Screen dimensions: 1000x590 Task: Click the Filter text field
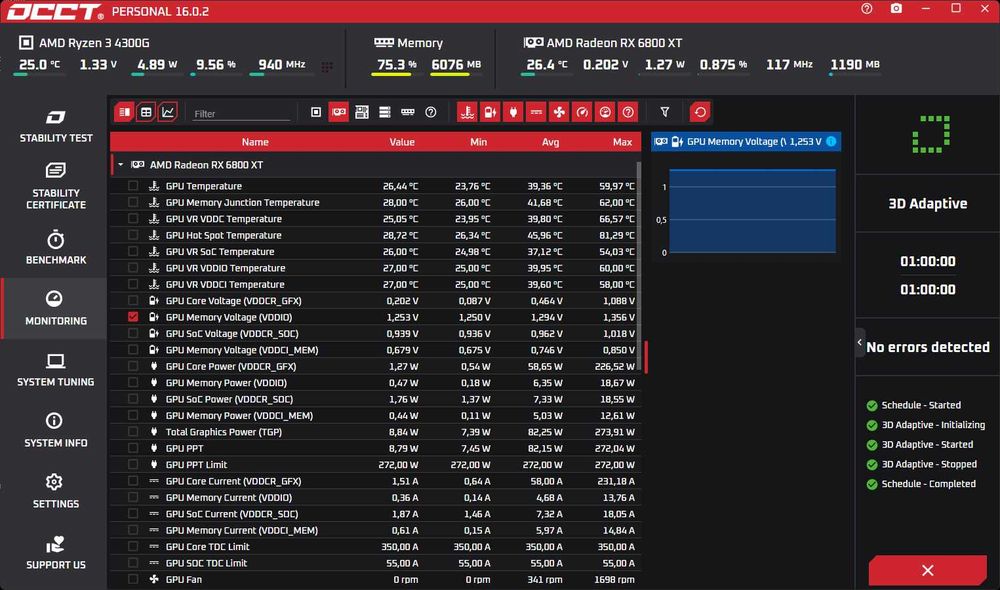(x=241, y=114)
